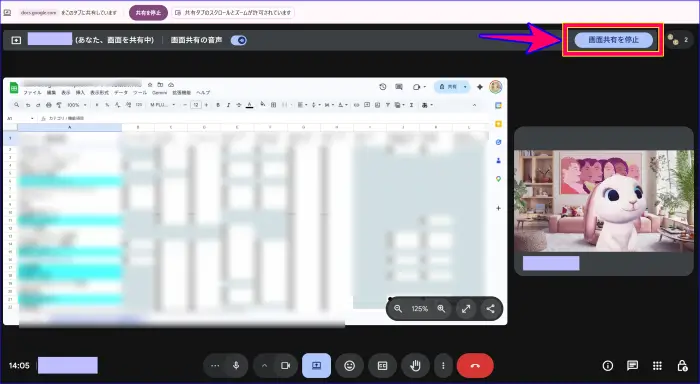700x384 pixels.
Task: Click the functions sigma icon in Sheets
Action: point(411,105)
